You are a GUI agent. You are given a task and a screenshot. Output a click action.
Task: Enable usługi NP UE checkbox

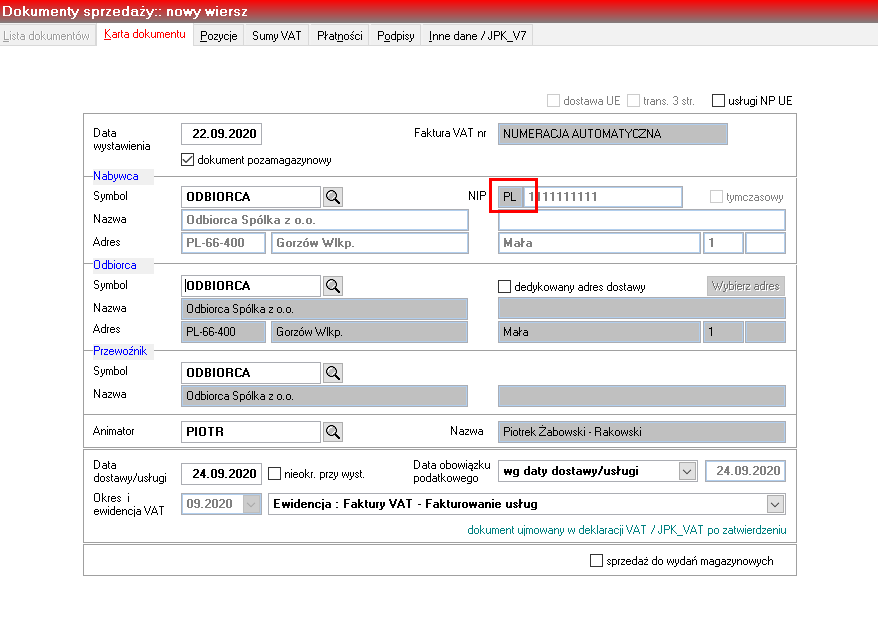pyautogui.click(x=718, y=101)
